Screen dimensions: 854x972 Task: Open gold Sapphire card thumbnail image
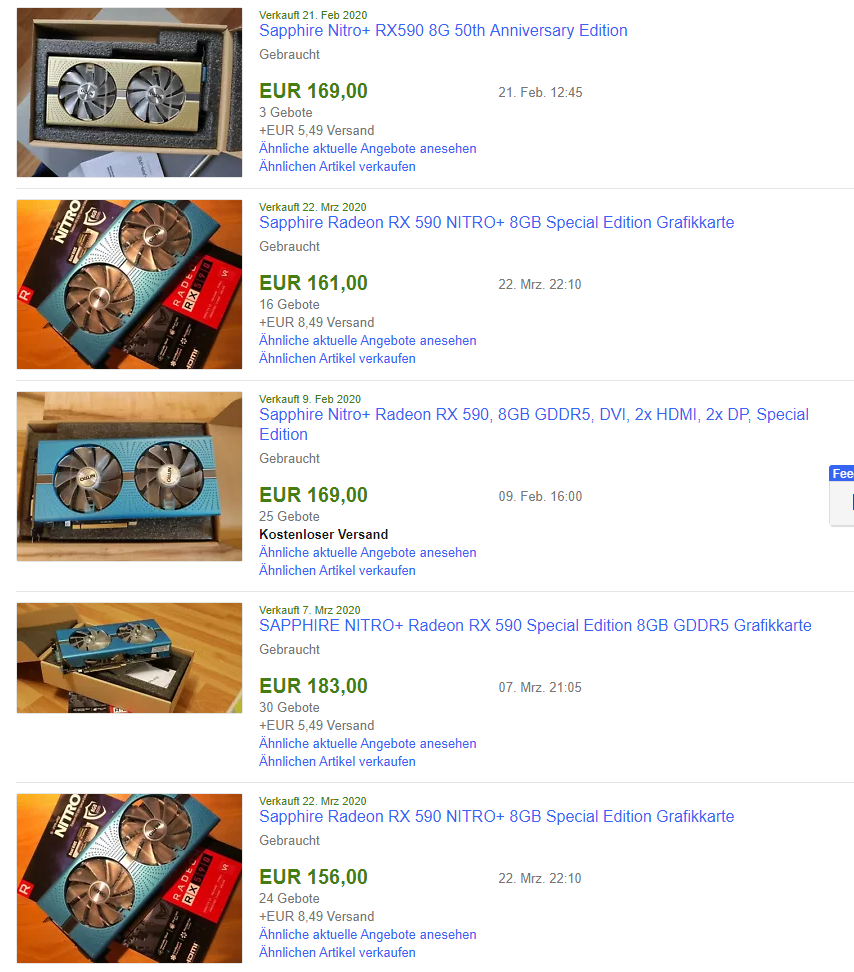tap(130, 92)
